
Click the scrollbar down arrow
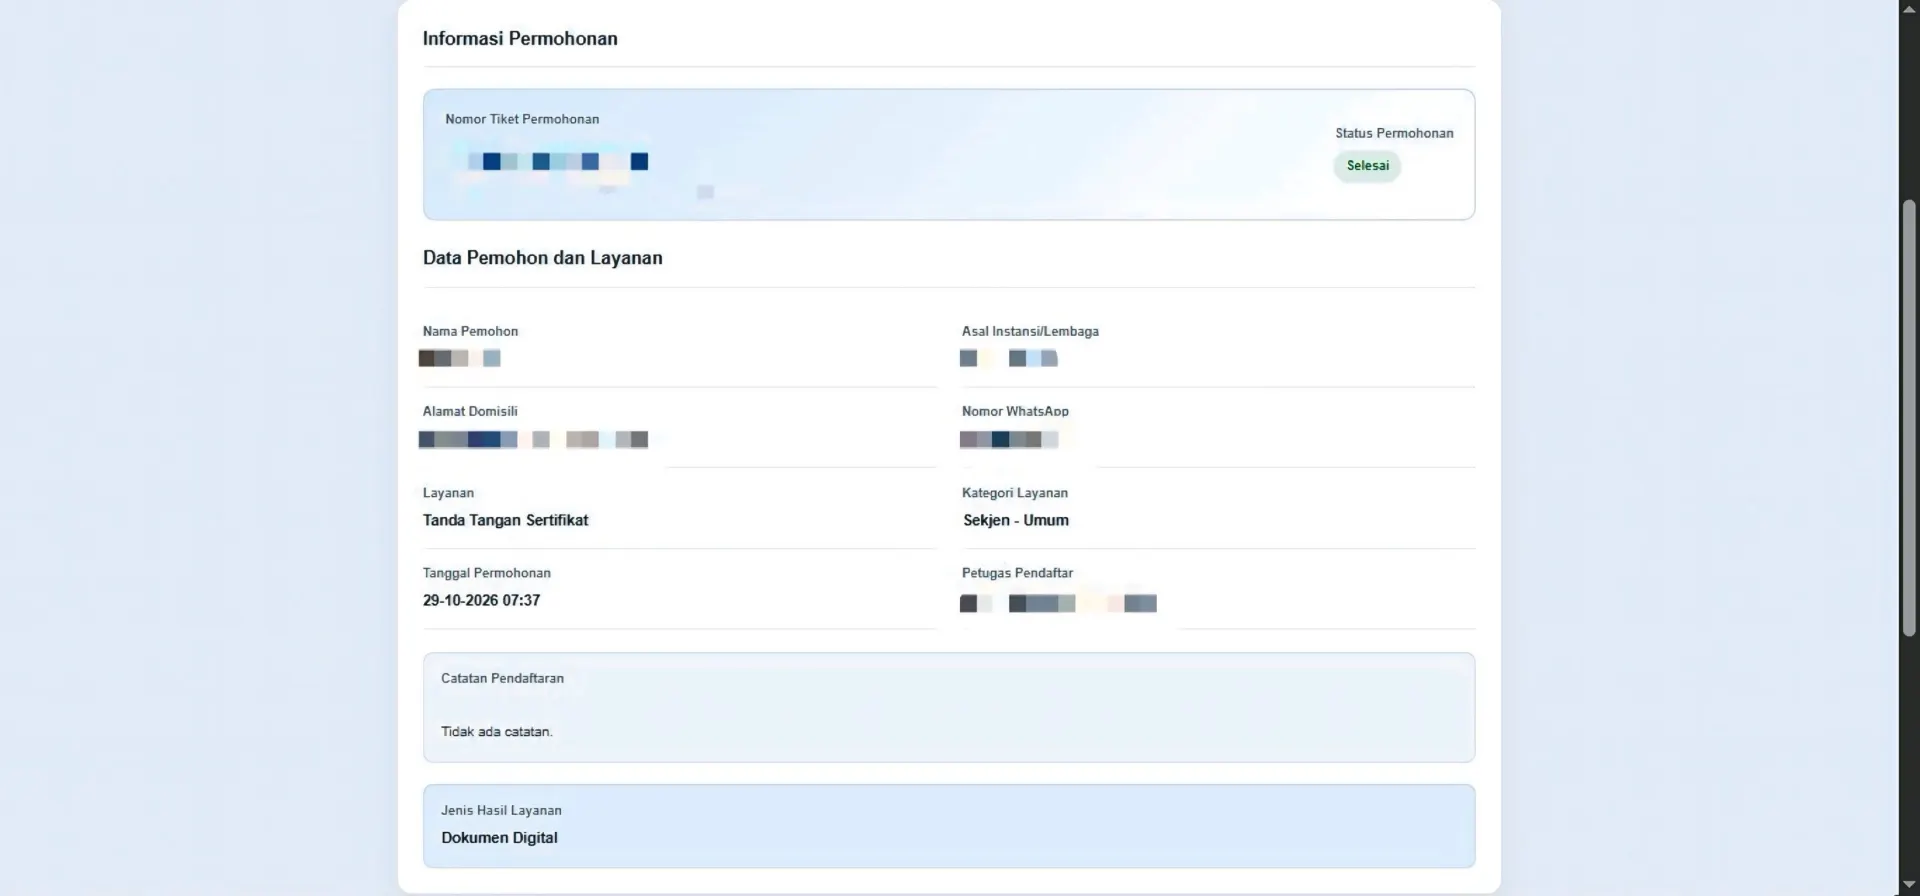click(1909, 885)
